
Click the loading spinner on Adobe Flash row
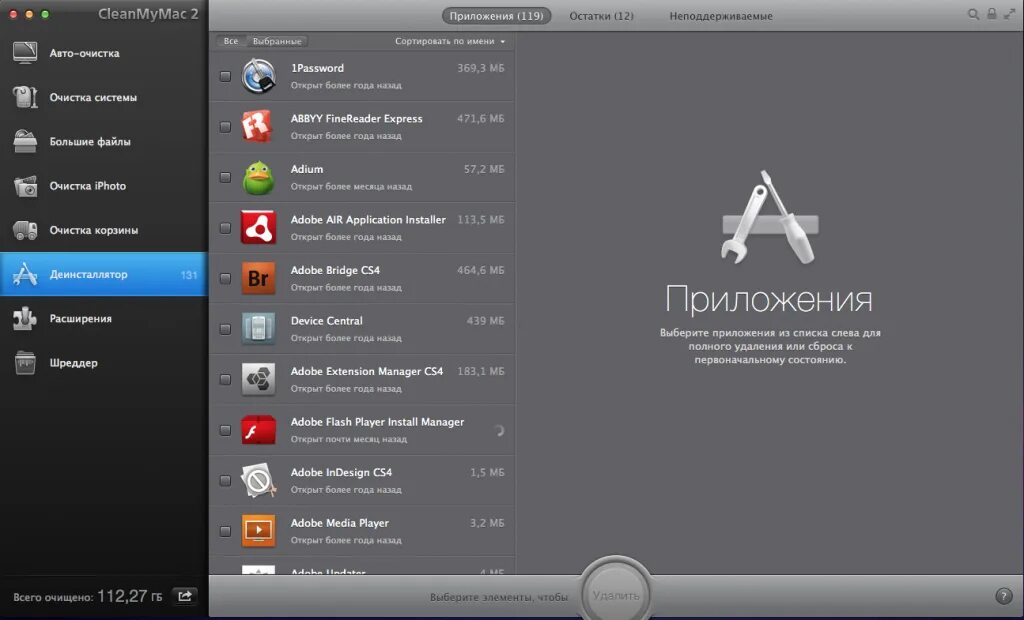coord(498,431)
